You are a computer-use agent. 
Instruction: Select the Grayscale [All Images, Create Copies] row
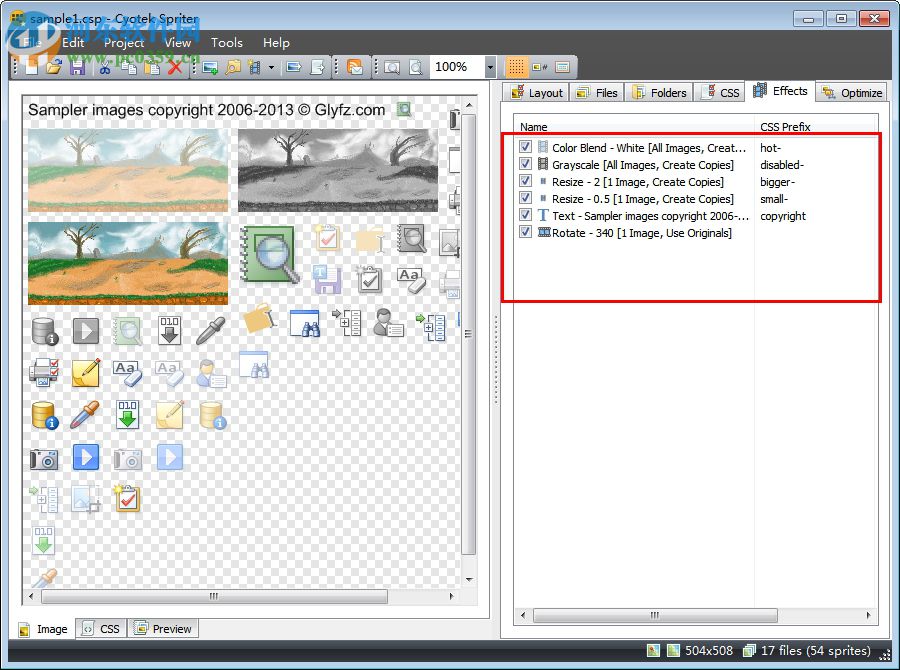click(643, 165)
